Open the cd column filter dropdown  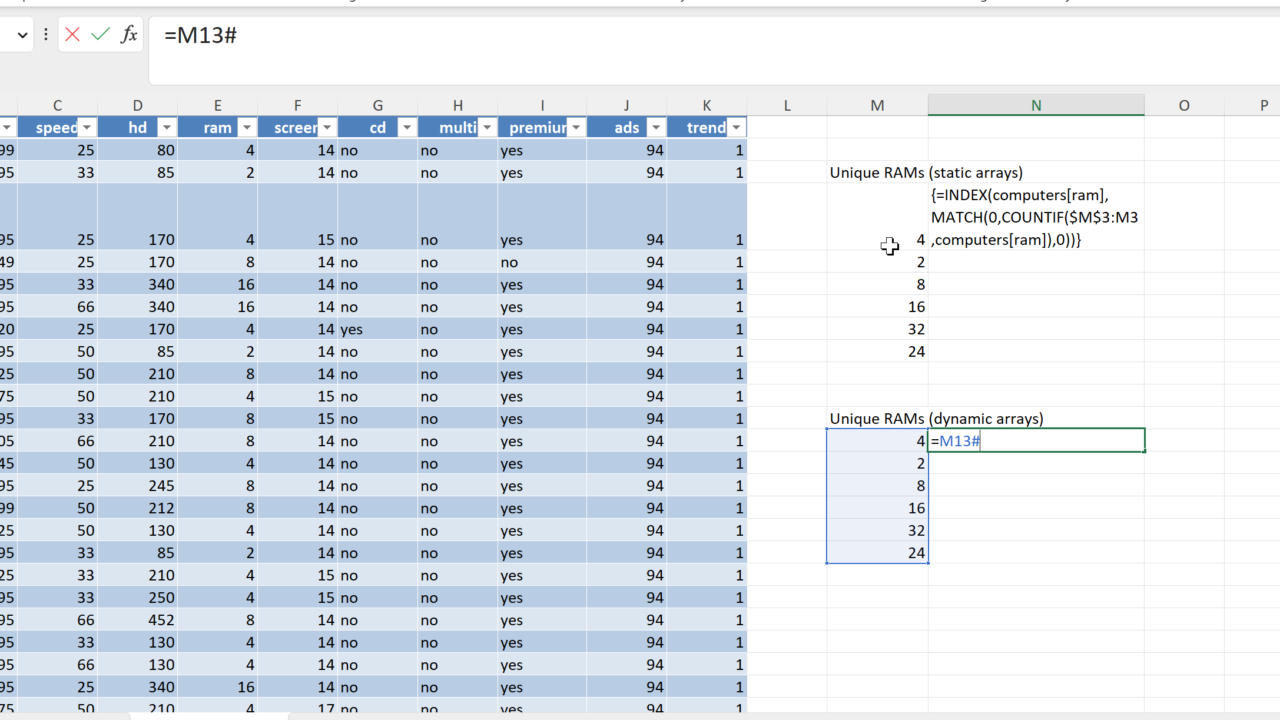(407, 128)
